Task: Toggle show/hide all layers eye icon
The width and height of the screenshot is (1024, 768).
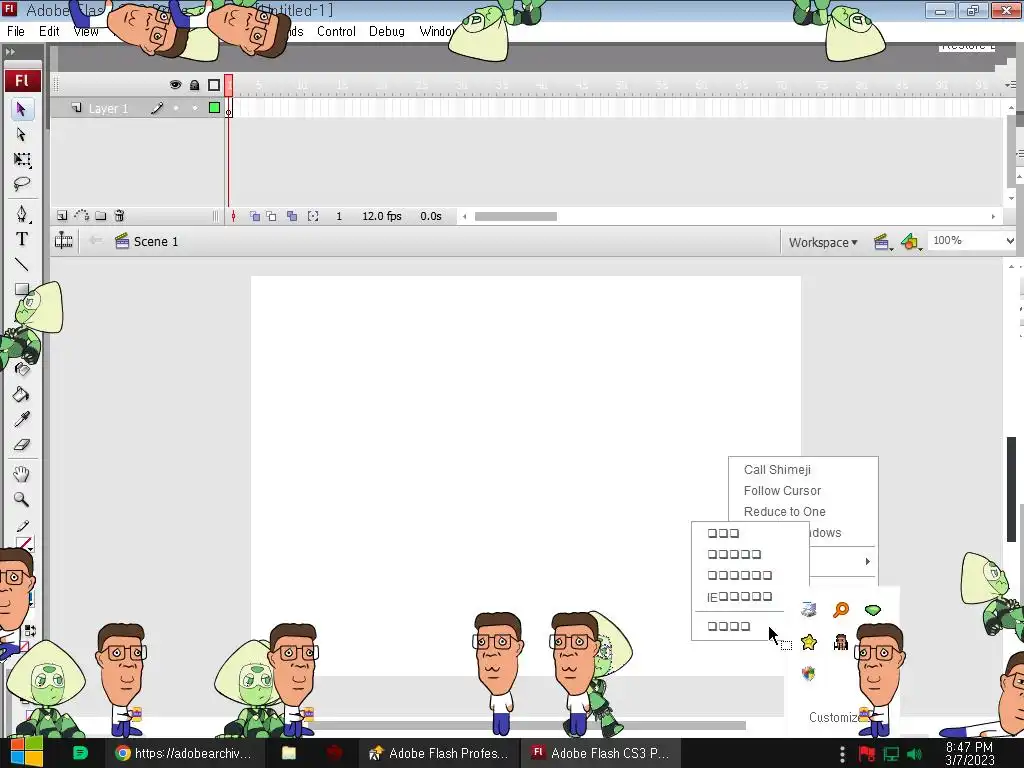Action: click(x=175, y=85)
